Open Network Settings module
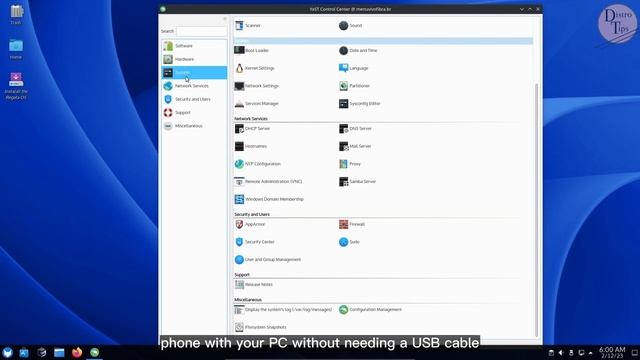This screenshot has width=640, height=360. pos(257,86)
